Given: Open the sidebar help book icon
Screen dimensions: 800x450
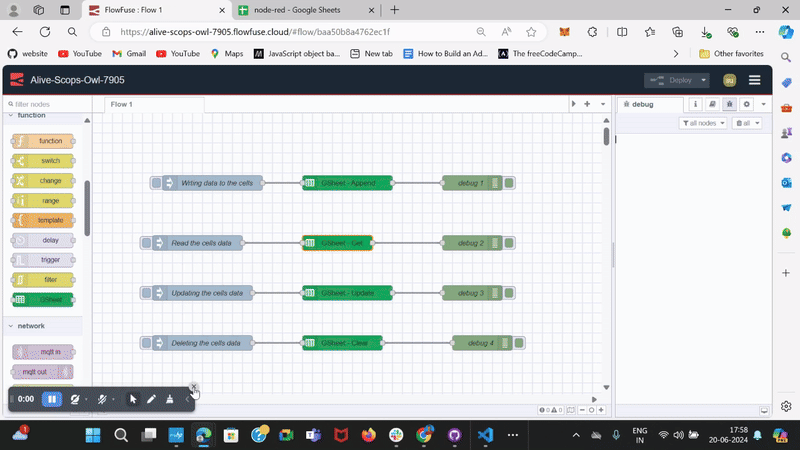Looking at the screenshot, I should pos(712,104).
